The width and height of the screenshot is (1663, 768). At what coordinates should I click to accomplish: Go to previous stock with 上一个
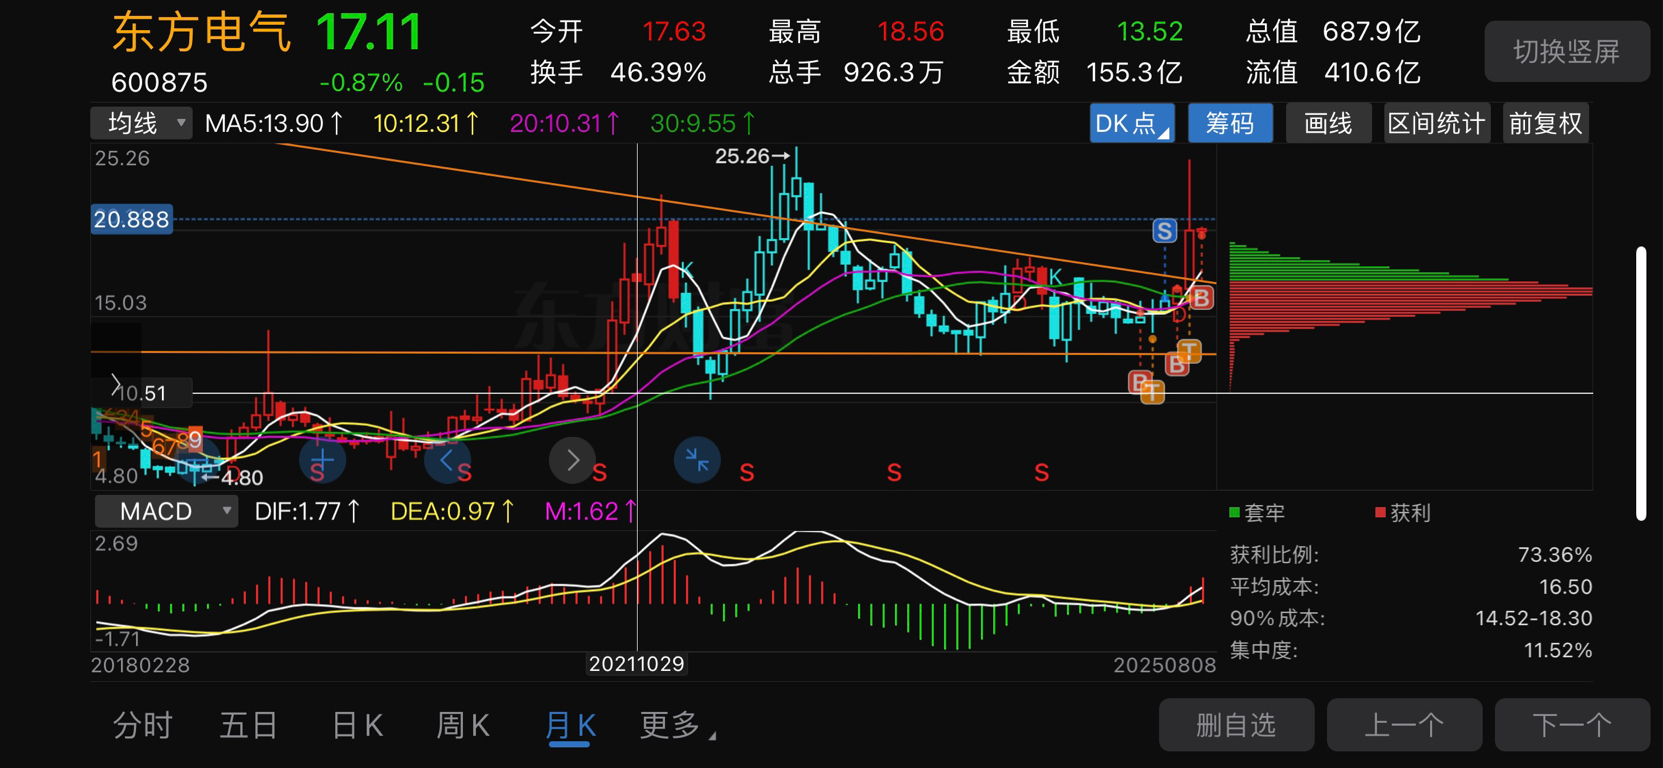point(1404,724)
